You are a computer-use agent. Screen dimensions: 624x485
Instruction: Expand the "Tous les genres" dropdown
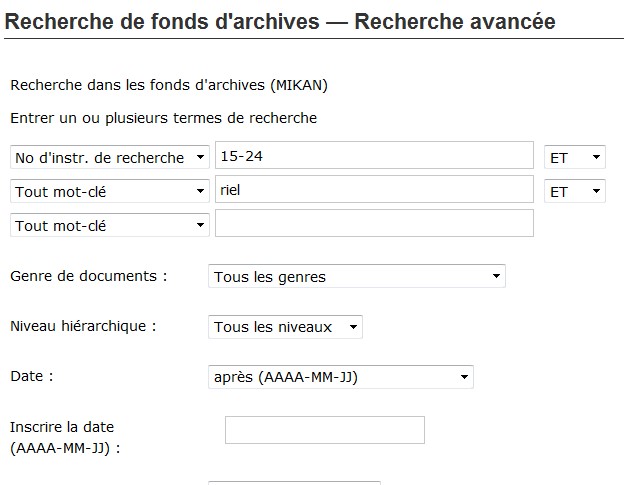pyautogui.click(x=357, y=277)
